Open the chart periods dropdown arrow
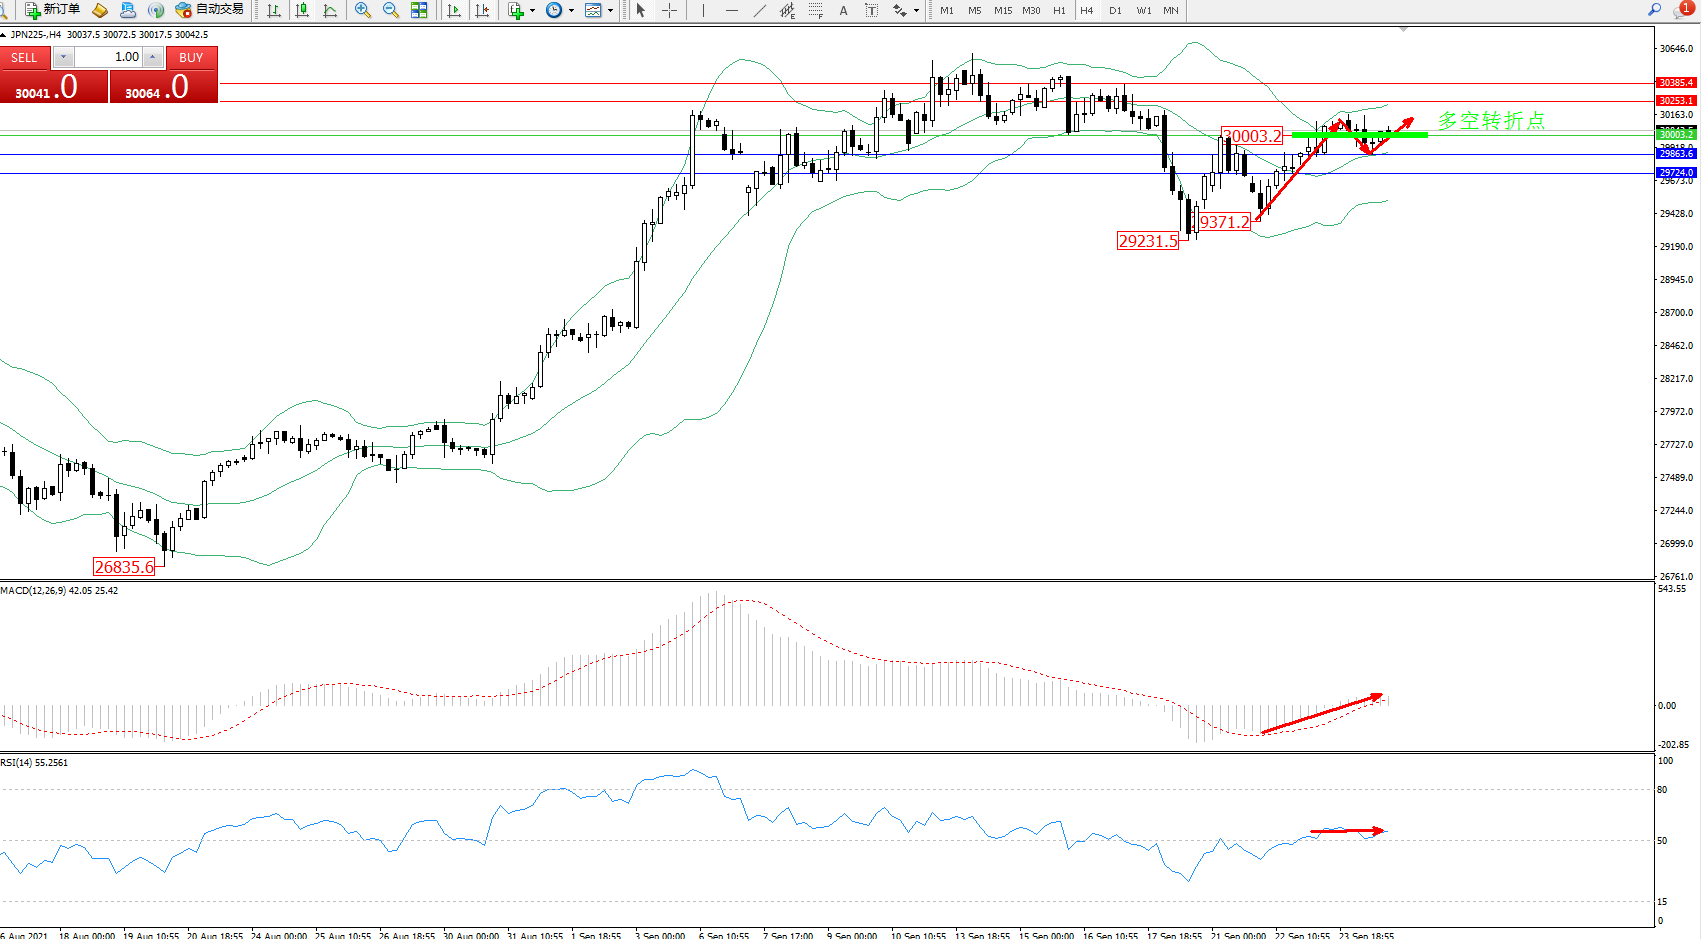 click(572, 10)
